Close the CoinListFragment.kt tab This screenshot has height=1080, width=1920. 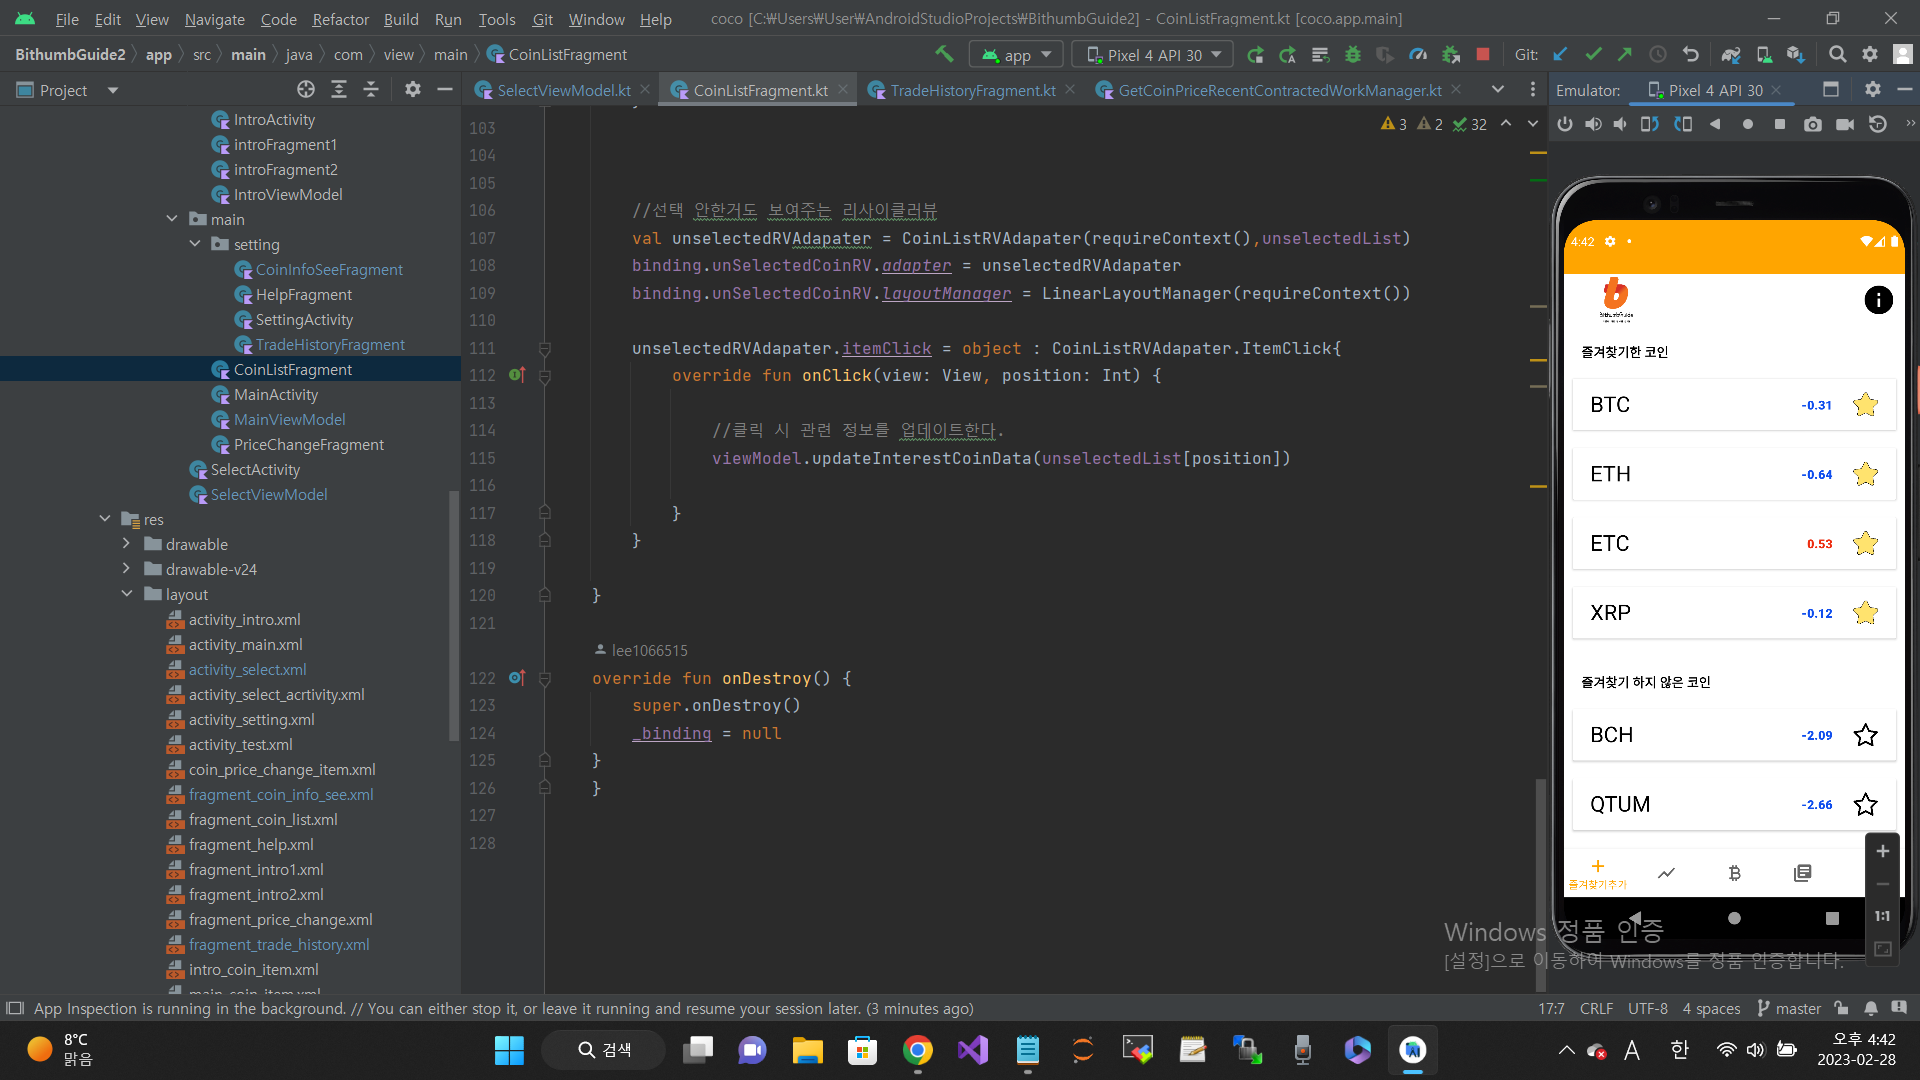[843, 90]
